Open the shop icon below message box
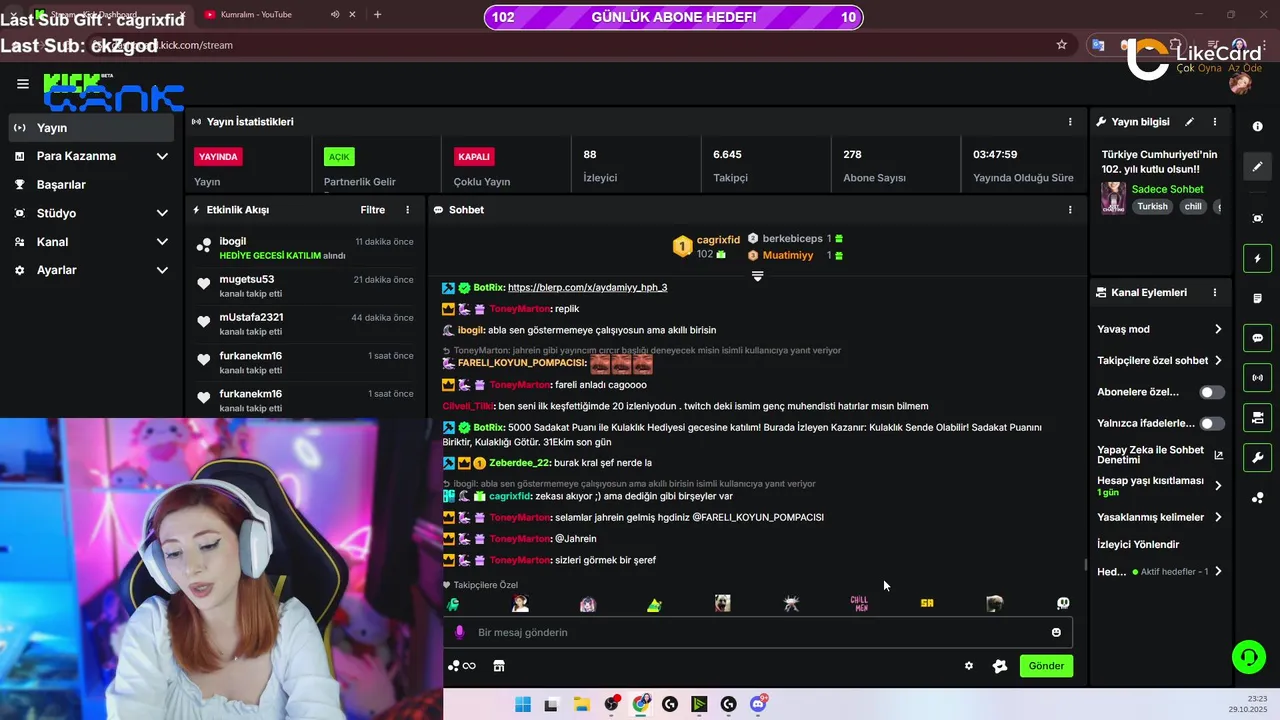Viewport: 1280px width, 720px height. (x=499, y=666)
